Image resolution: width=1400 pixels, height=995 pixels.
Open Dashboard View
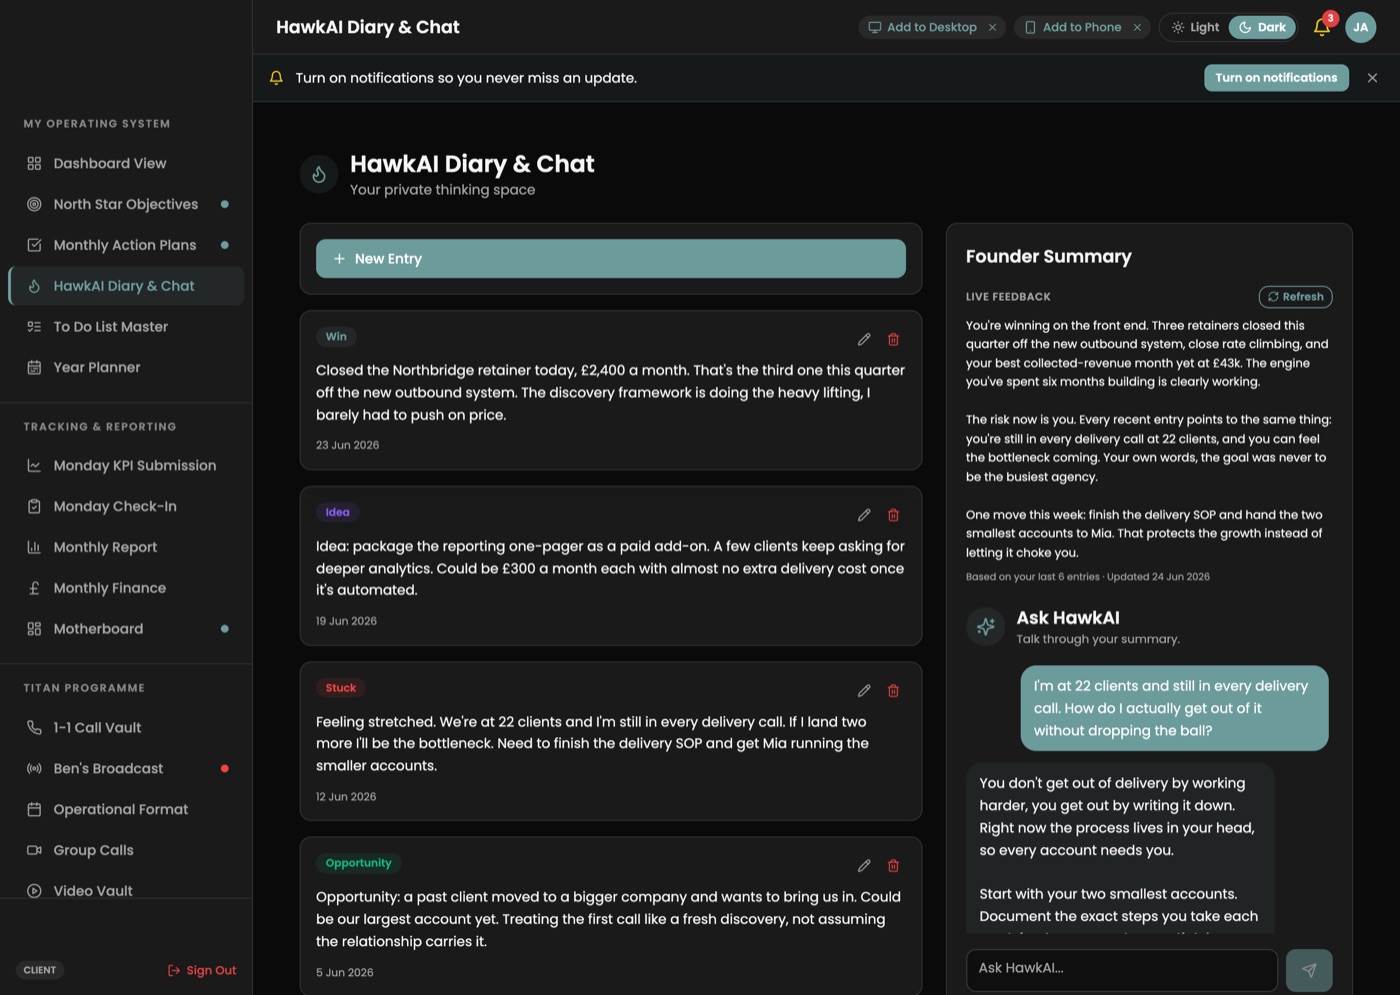point(126,163)
